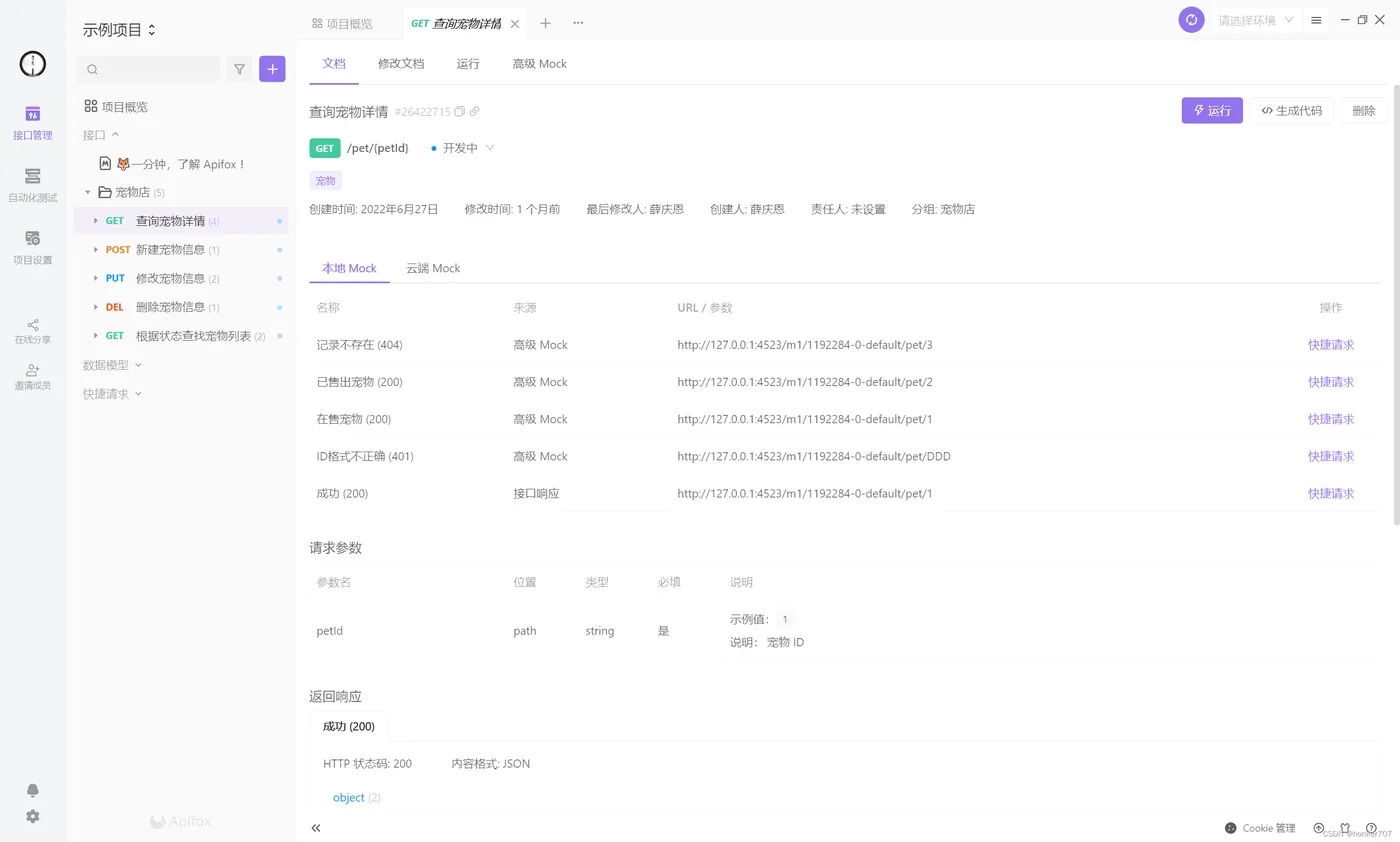1400x842 pixels.
Task: Open the 开发中 status dropdown
Action: 463,148
